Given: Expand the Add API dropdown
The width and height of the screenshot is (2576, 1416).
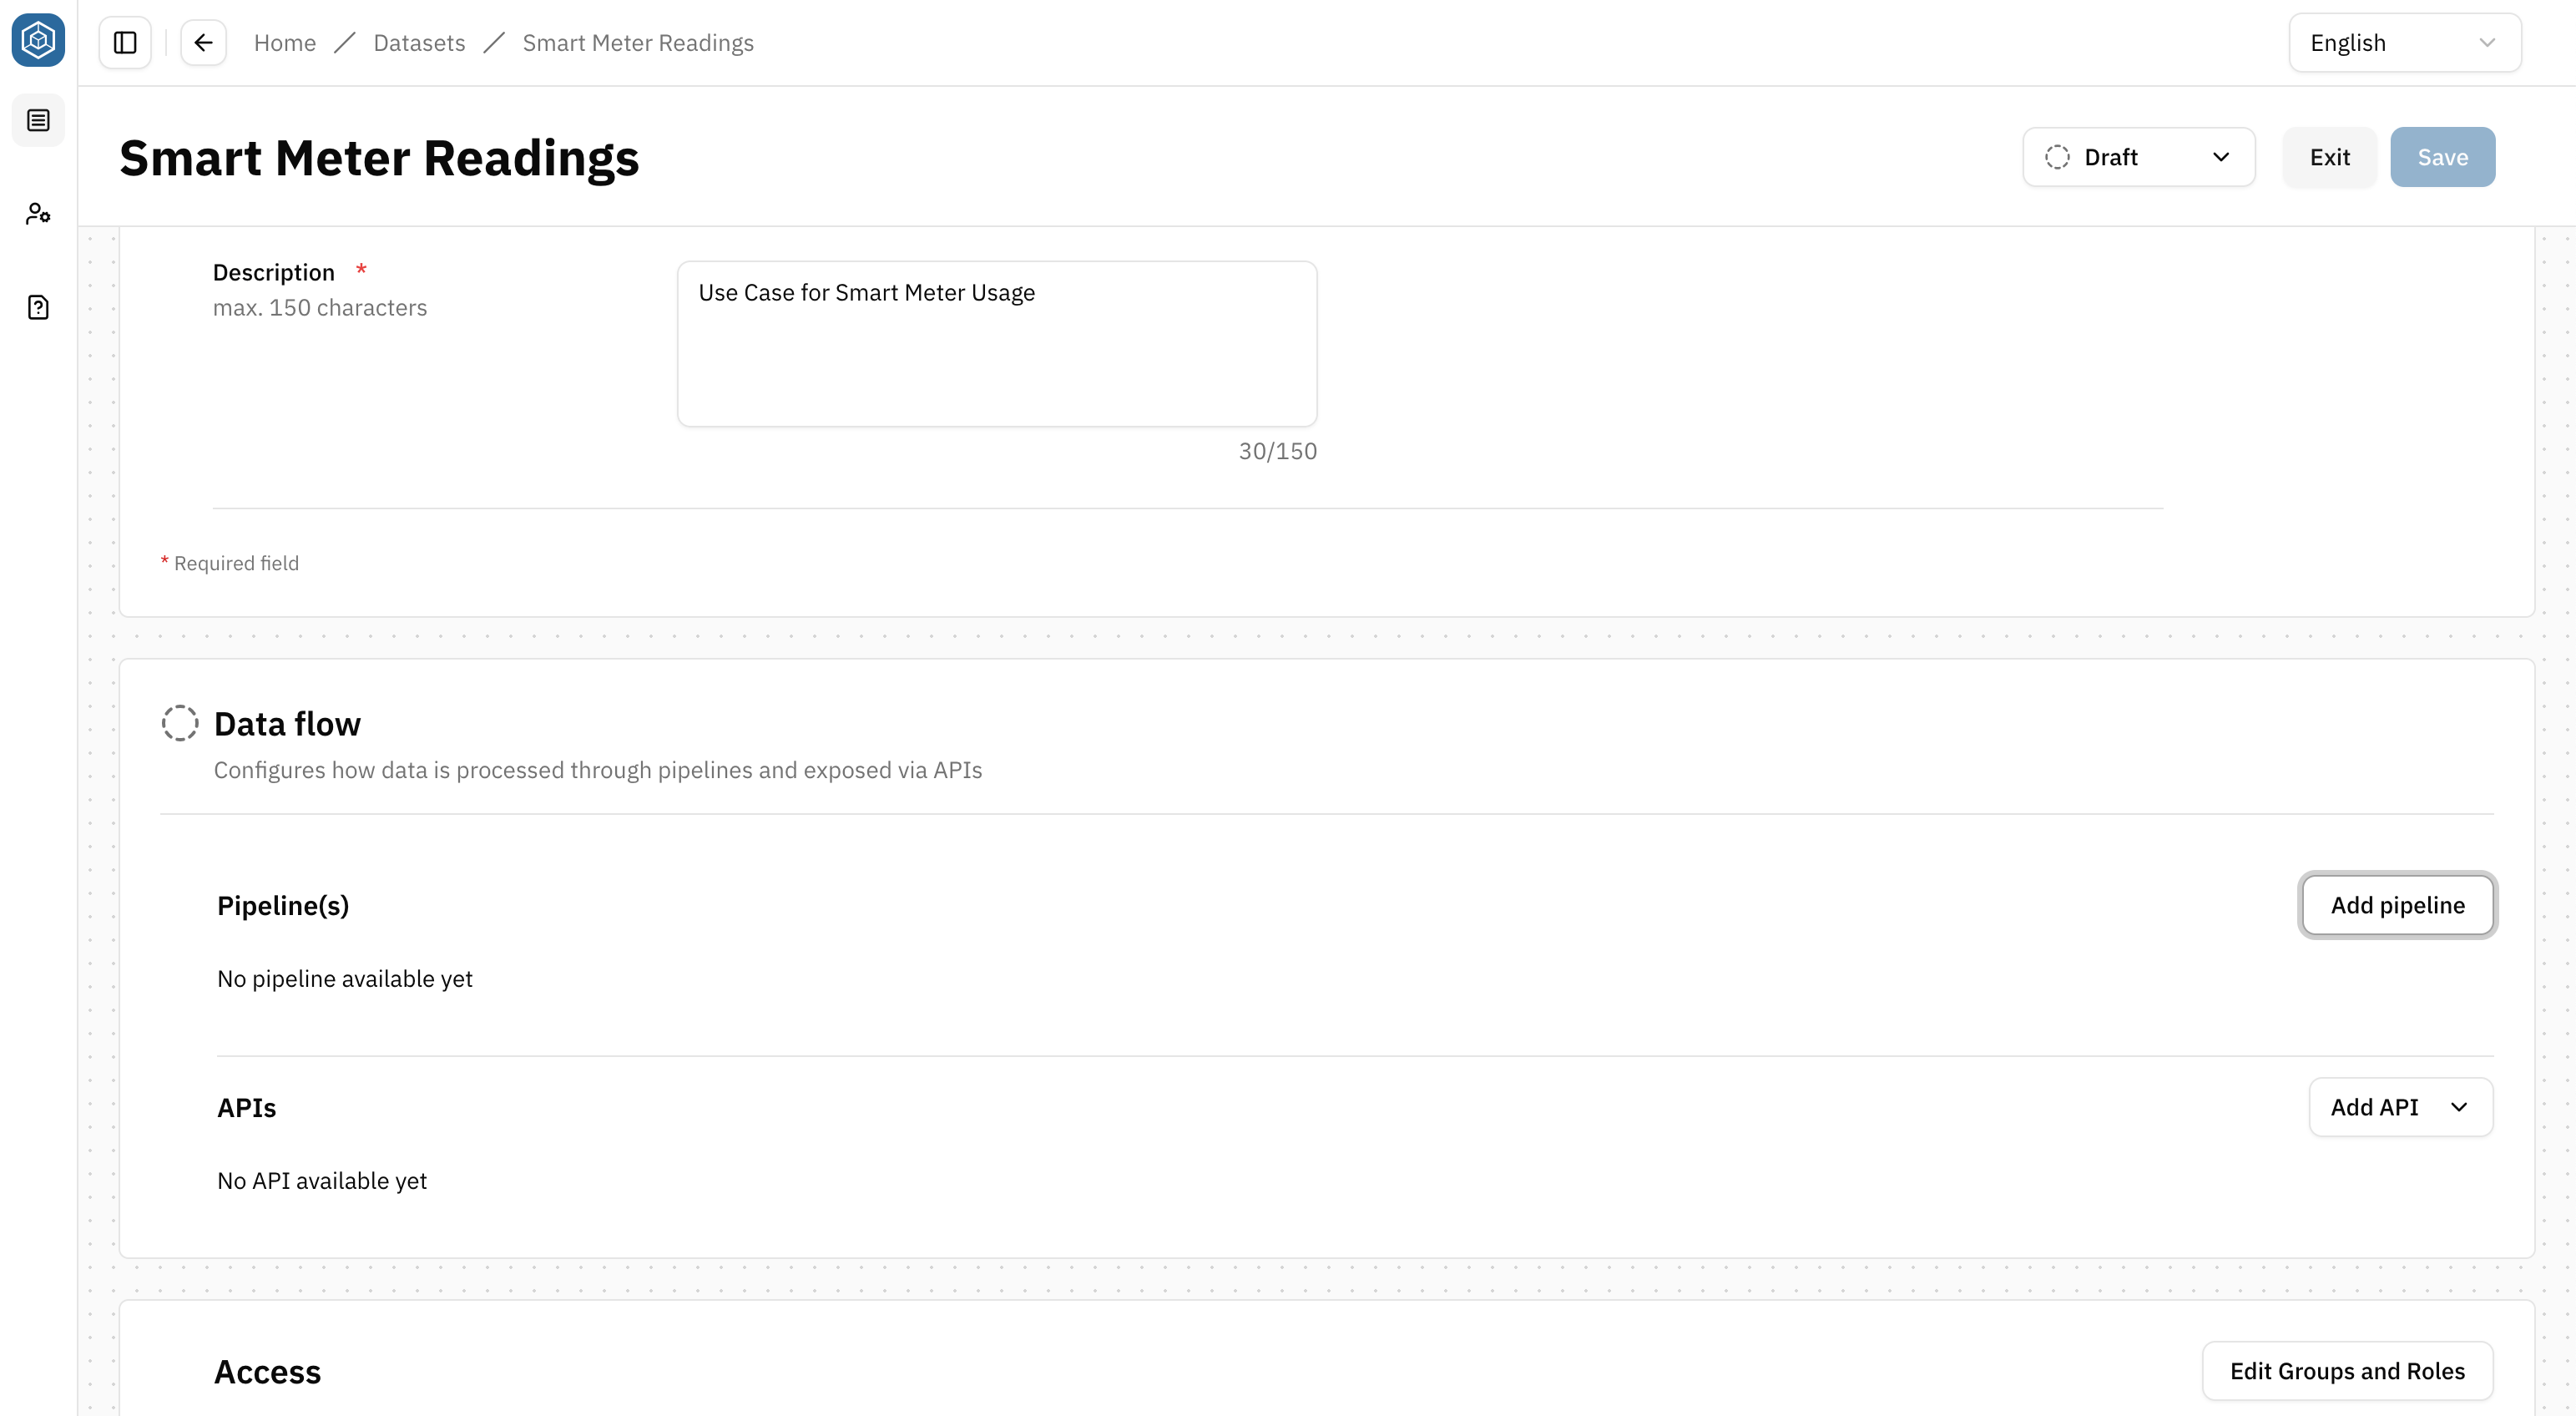Looking at the screenshot, I should click(2400, 1107).
